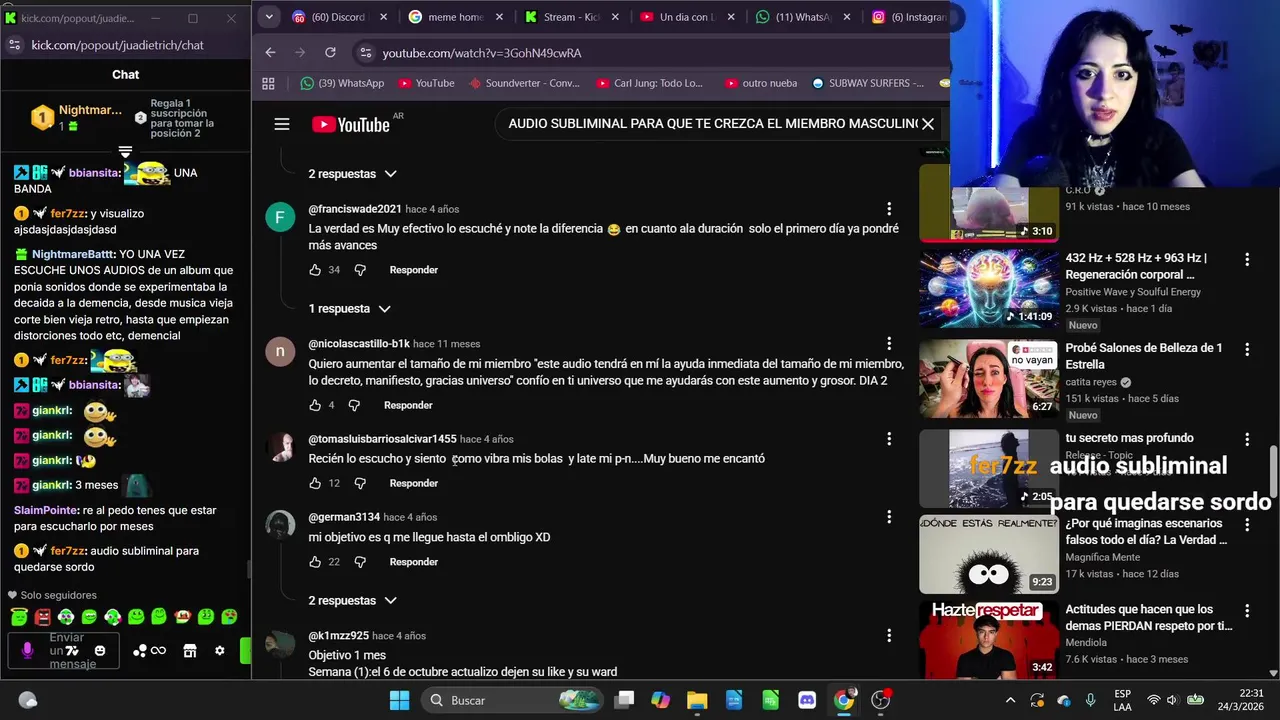Open options menu for k1mzz925's comment
1280x720 pixels.
pos(889,635)
